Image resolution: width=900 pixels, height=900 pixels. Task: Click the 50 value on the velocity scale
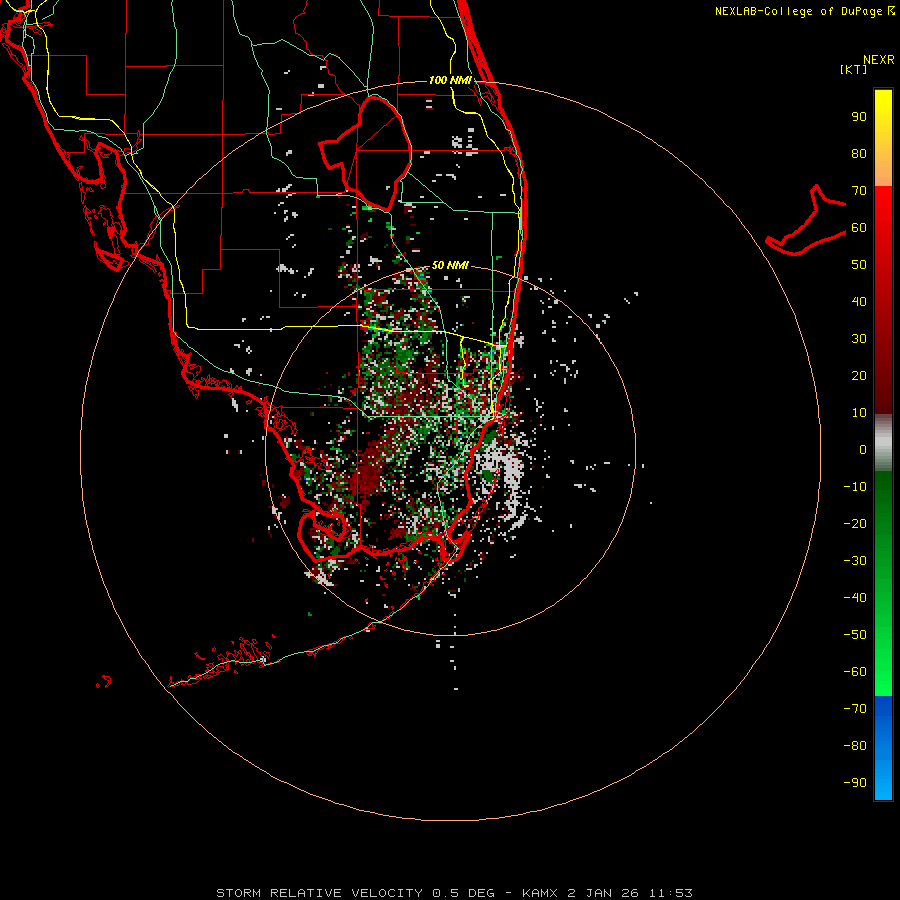[859, 265]
